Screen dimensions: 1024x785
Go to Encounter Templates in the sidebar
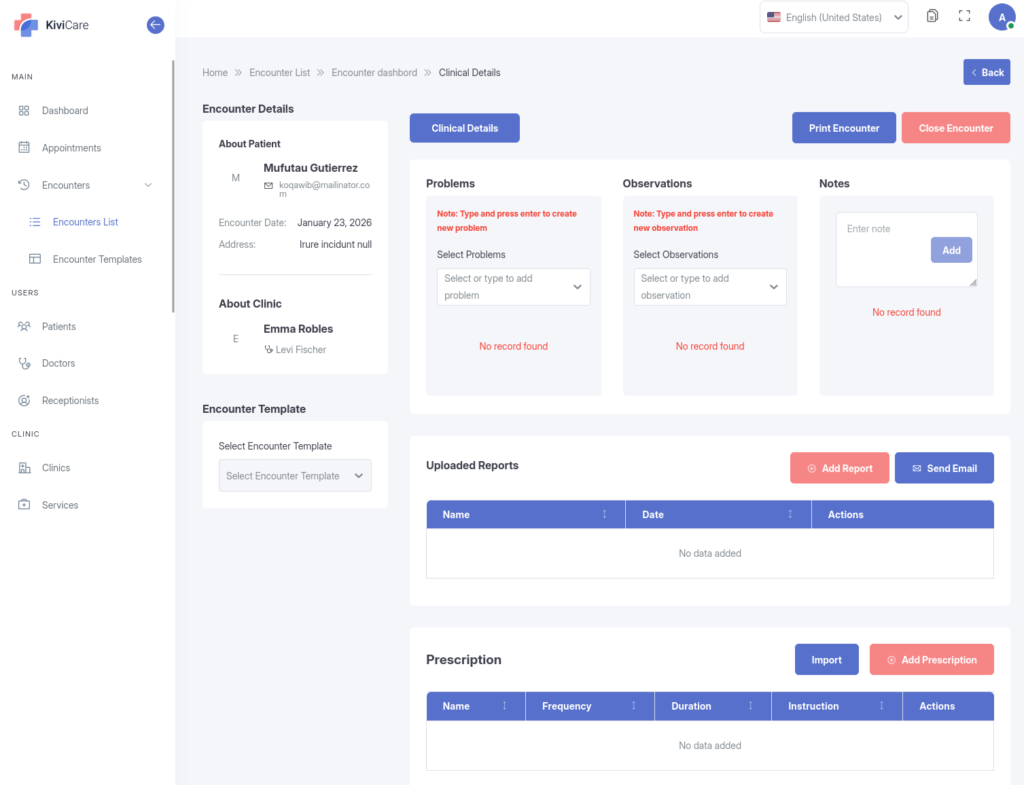pyautogui.click(x=97, y=259)
